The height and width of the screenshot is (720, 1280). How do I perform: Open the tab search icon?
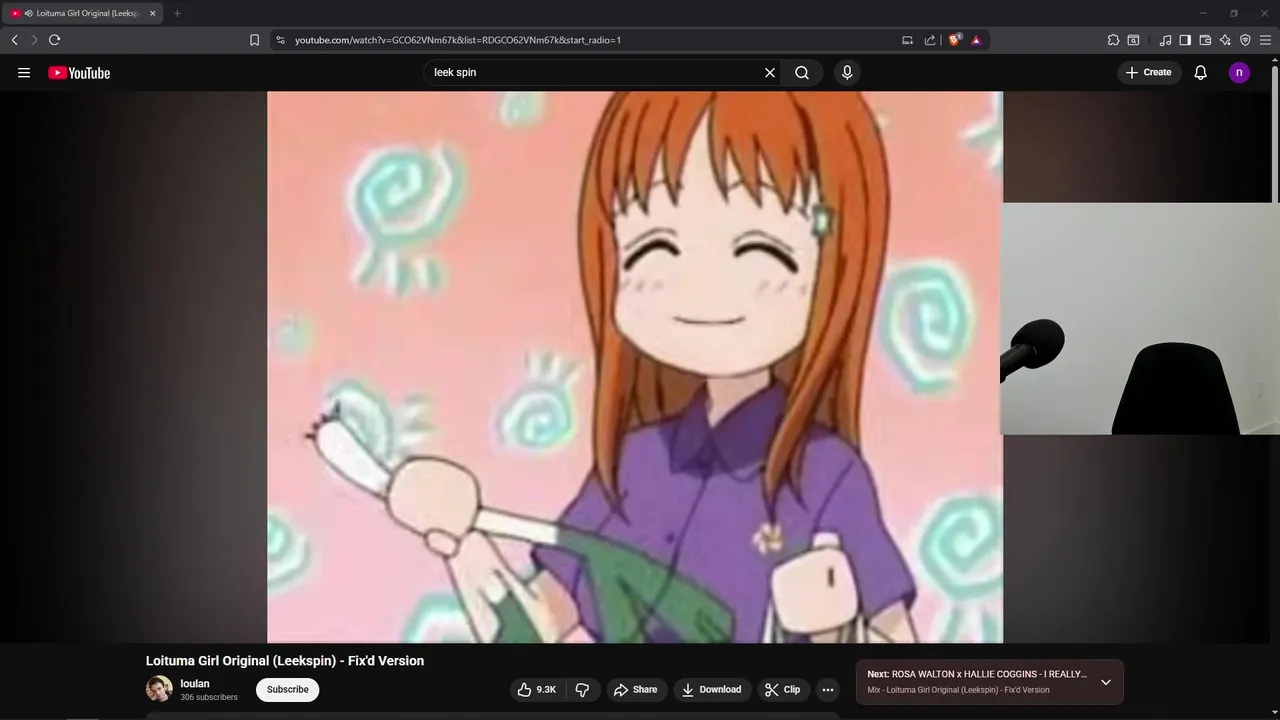coord(1133,40)
